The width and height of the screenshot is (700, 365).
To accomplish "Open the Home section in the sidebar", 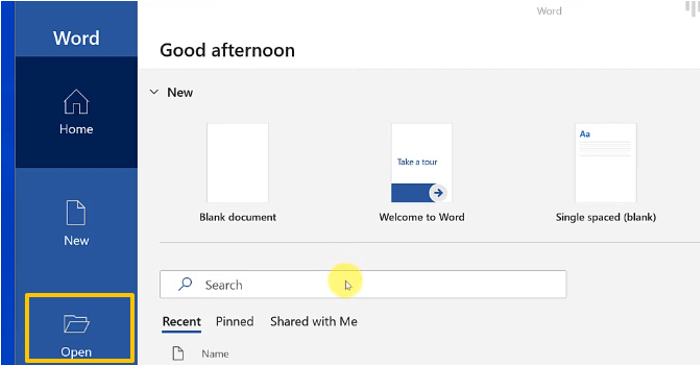I will coord(76,112).
